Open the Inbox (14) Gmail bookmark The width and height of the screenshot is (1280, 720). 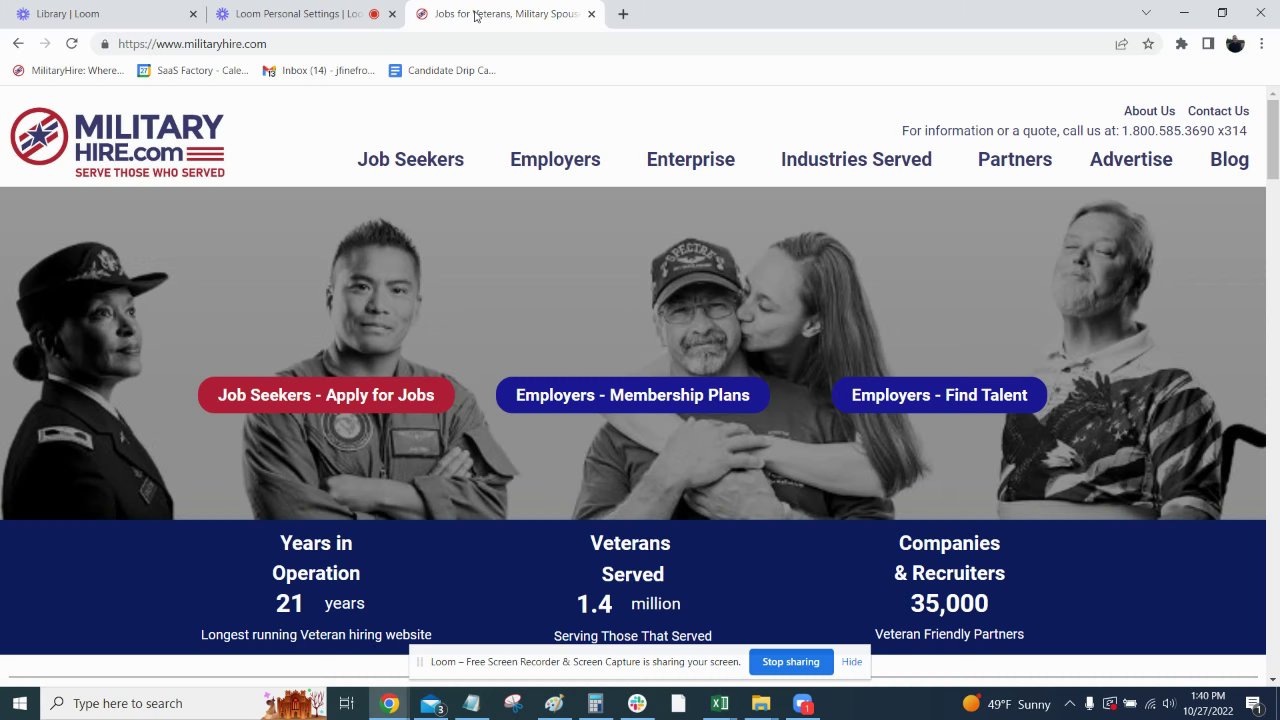[x=319, y=71]
